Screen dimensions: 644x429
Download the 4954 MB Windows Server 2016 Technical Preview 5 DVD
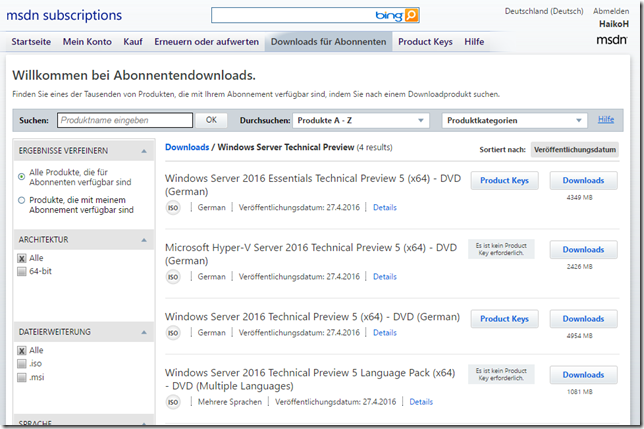coord(583,319)
